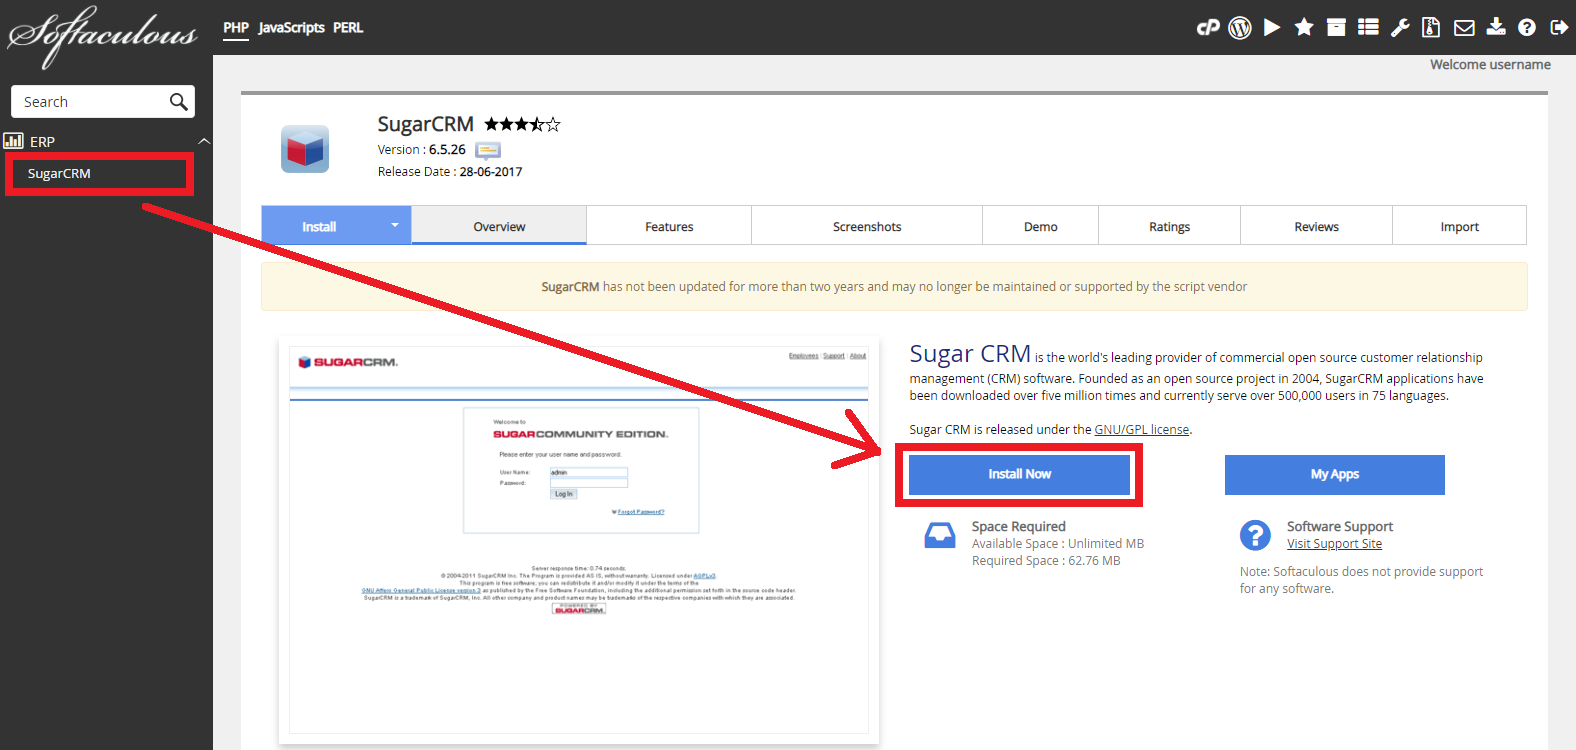Open the help question mark icon
This screenshot has width=1576, height=750.
(x=1527, y=27)
